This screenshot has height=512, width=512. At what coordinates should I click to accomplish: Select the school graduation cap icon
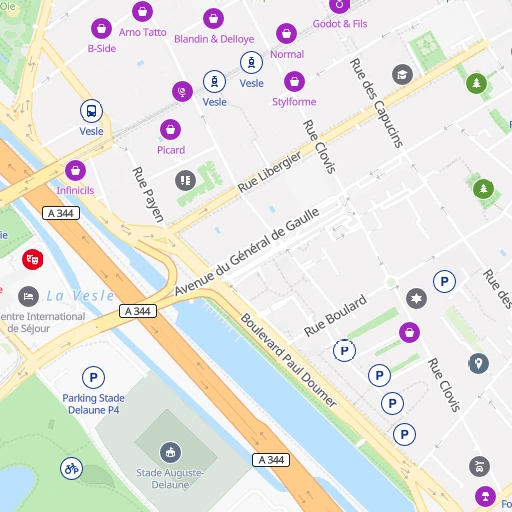[402, 74]
